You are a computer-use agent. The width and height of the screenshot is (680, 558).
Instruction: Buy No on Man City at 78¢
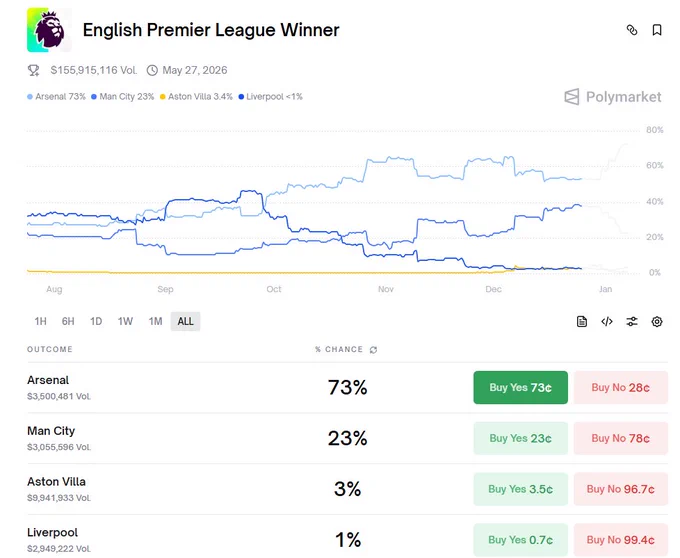[621, 438]
